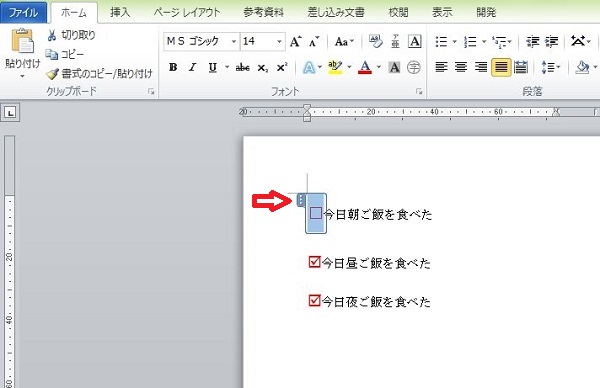Toggle Bold formatting
The image size is (600, 388).
pyautogui.click(x=173, y=68)
